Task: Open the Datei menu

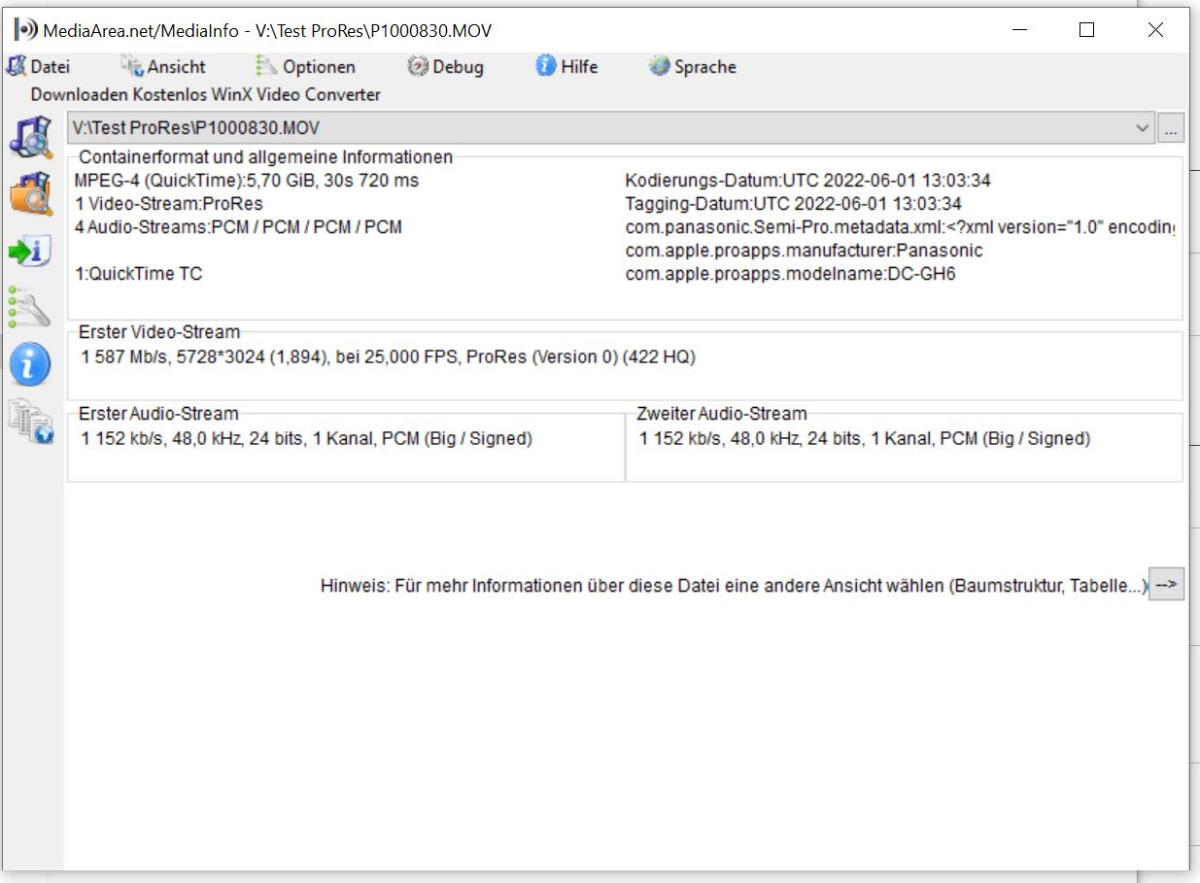Action: [38, 67]
